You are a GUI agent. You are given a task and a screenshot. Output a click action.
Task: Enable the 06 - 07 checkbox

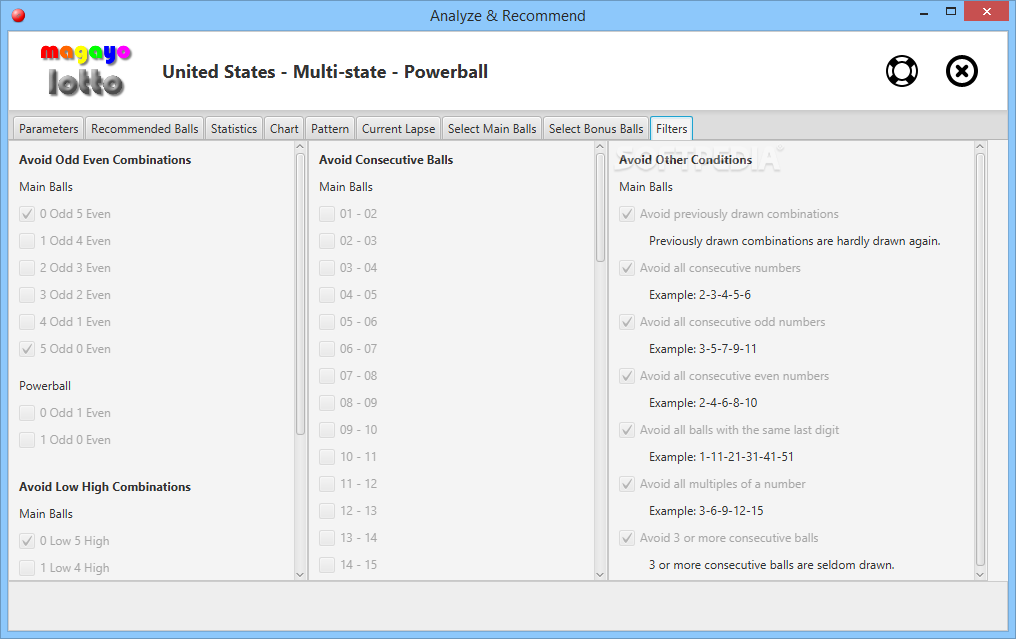point(327,349)
